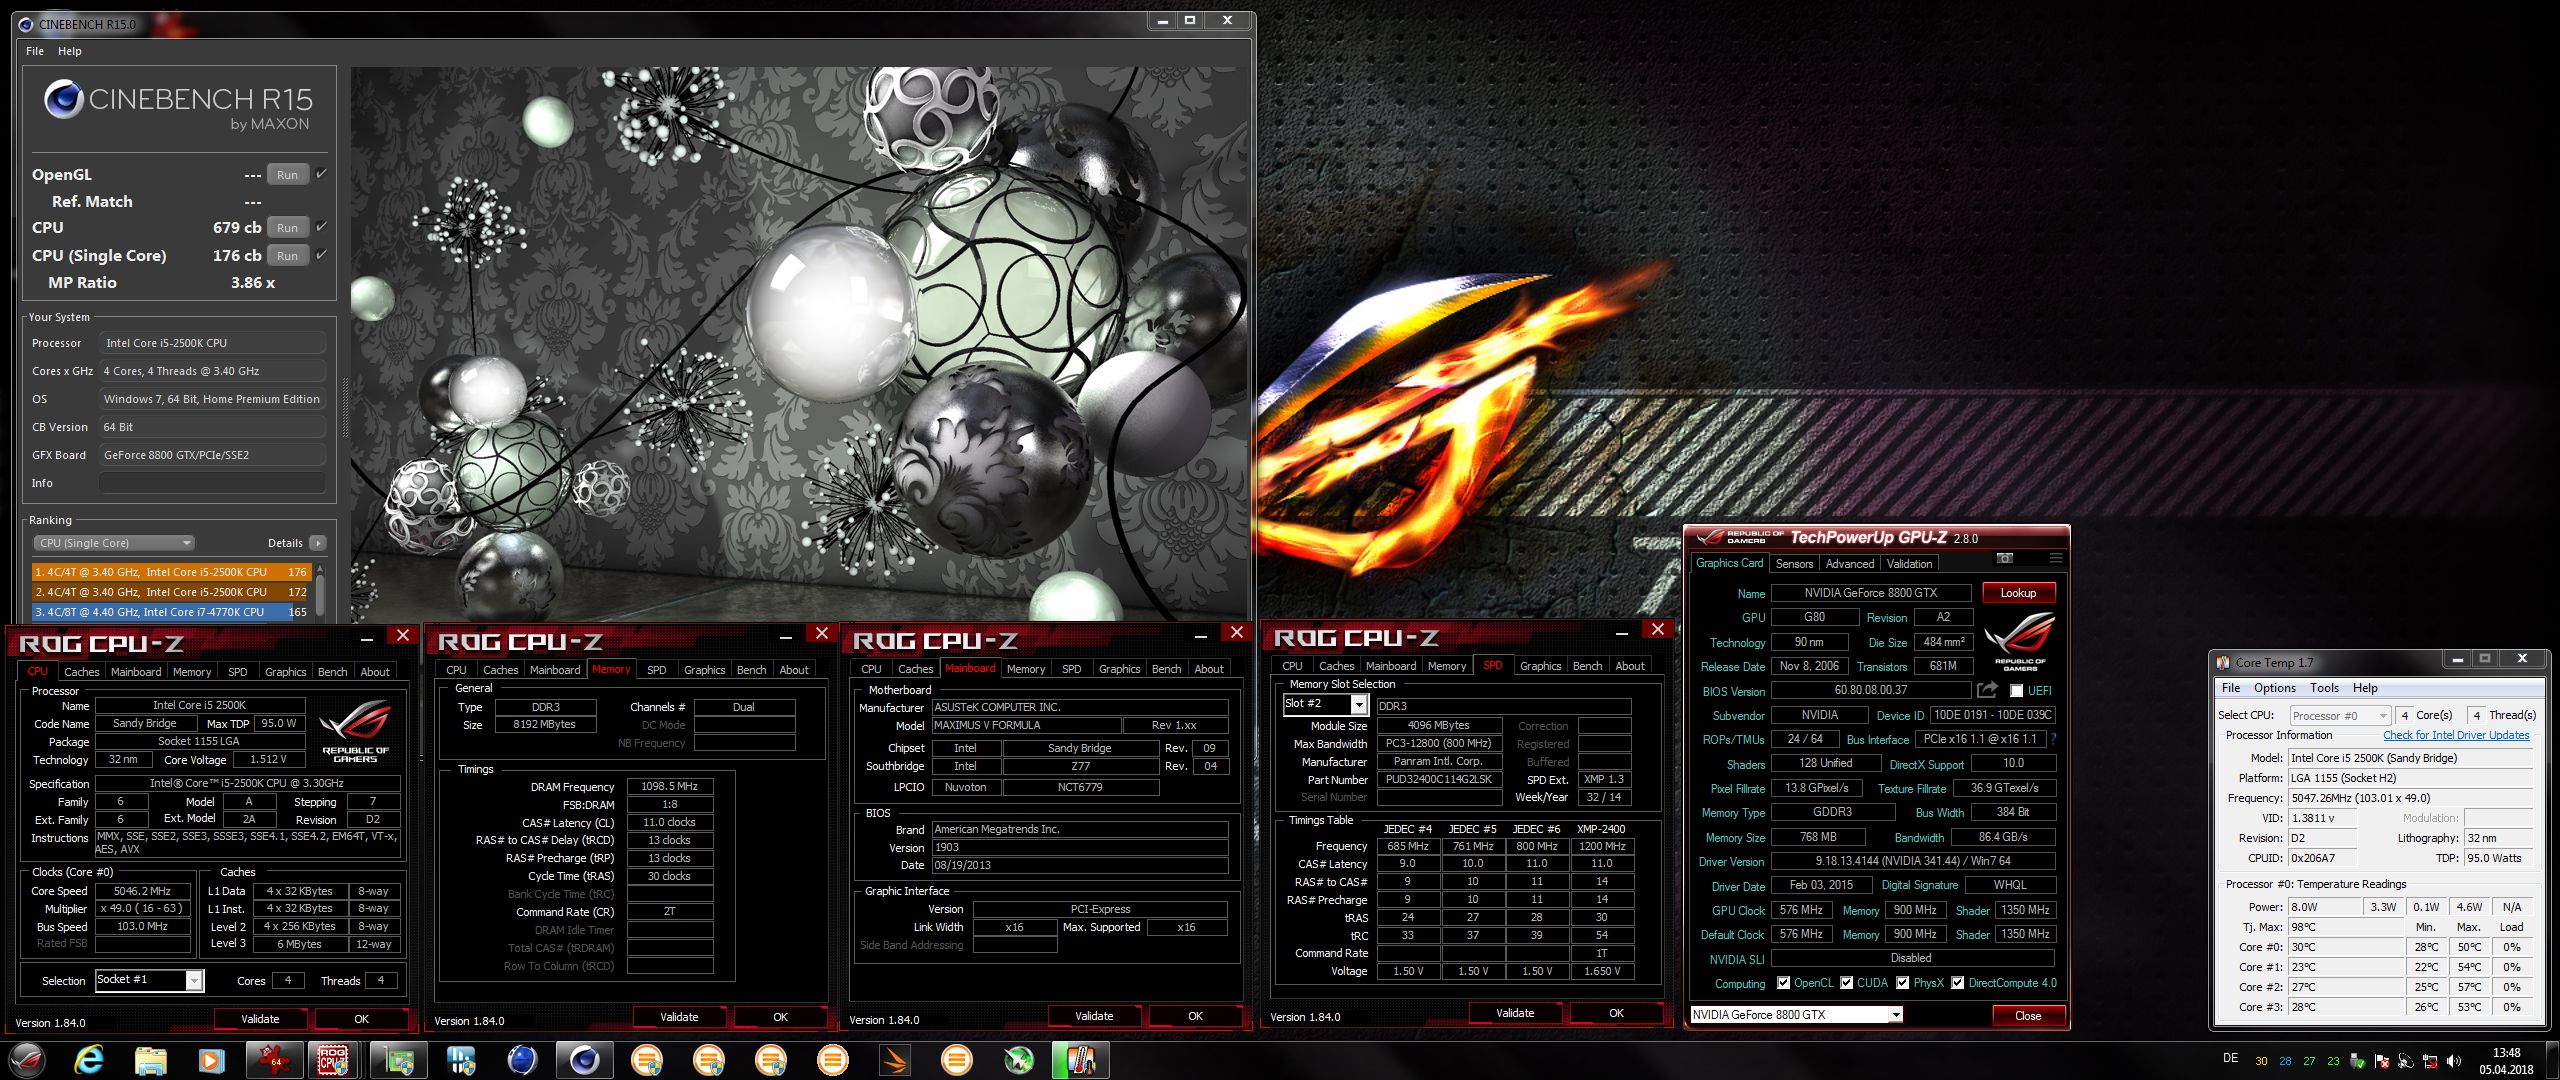2560x1080 pixels.
Task: Launch Internet Explorer from the taskbar
Action: [x=90, y=1060]
